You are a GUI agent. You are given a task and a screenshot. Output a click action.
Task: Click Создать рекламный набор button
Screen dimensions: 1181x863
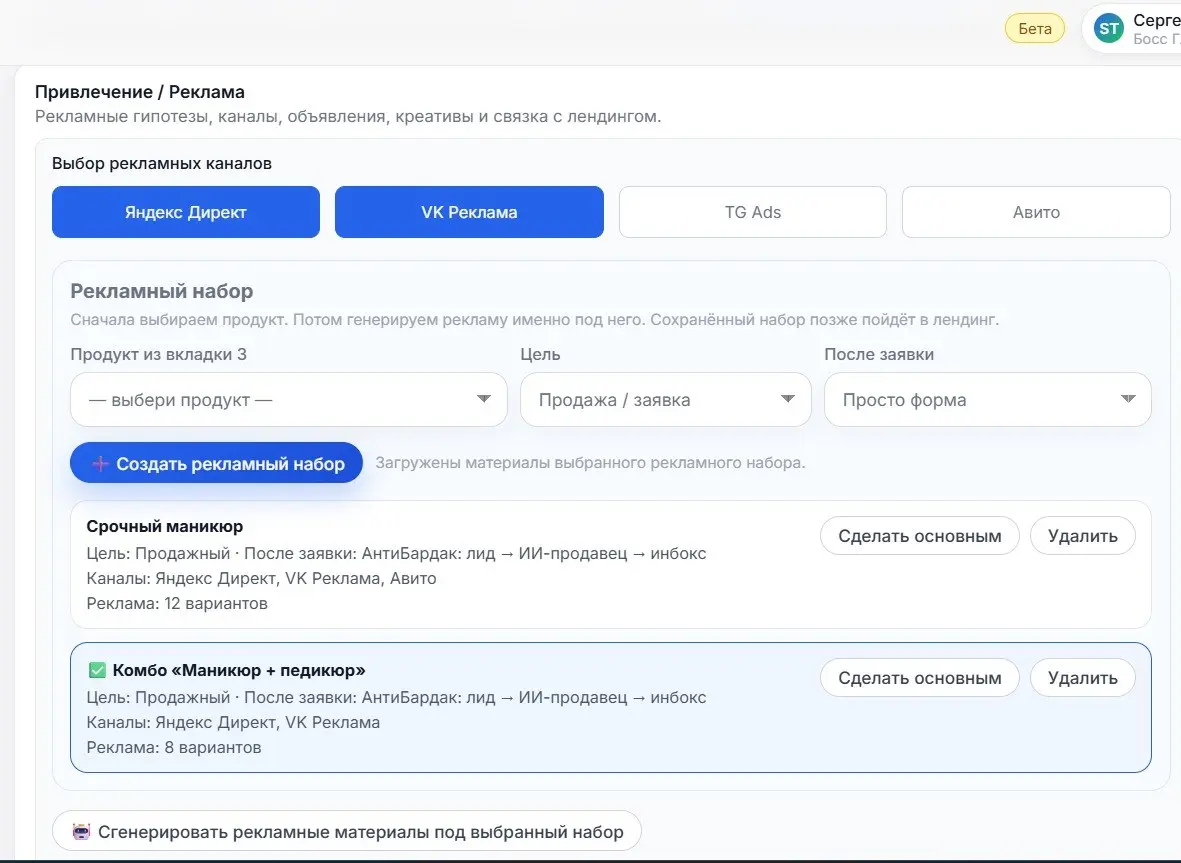click(216, 463)
